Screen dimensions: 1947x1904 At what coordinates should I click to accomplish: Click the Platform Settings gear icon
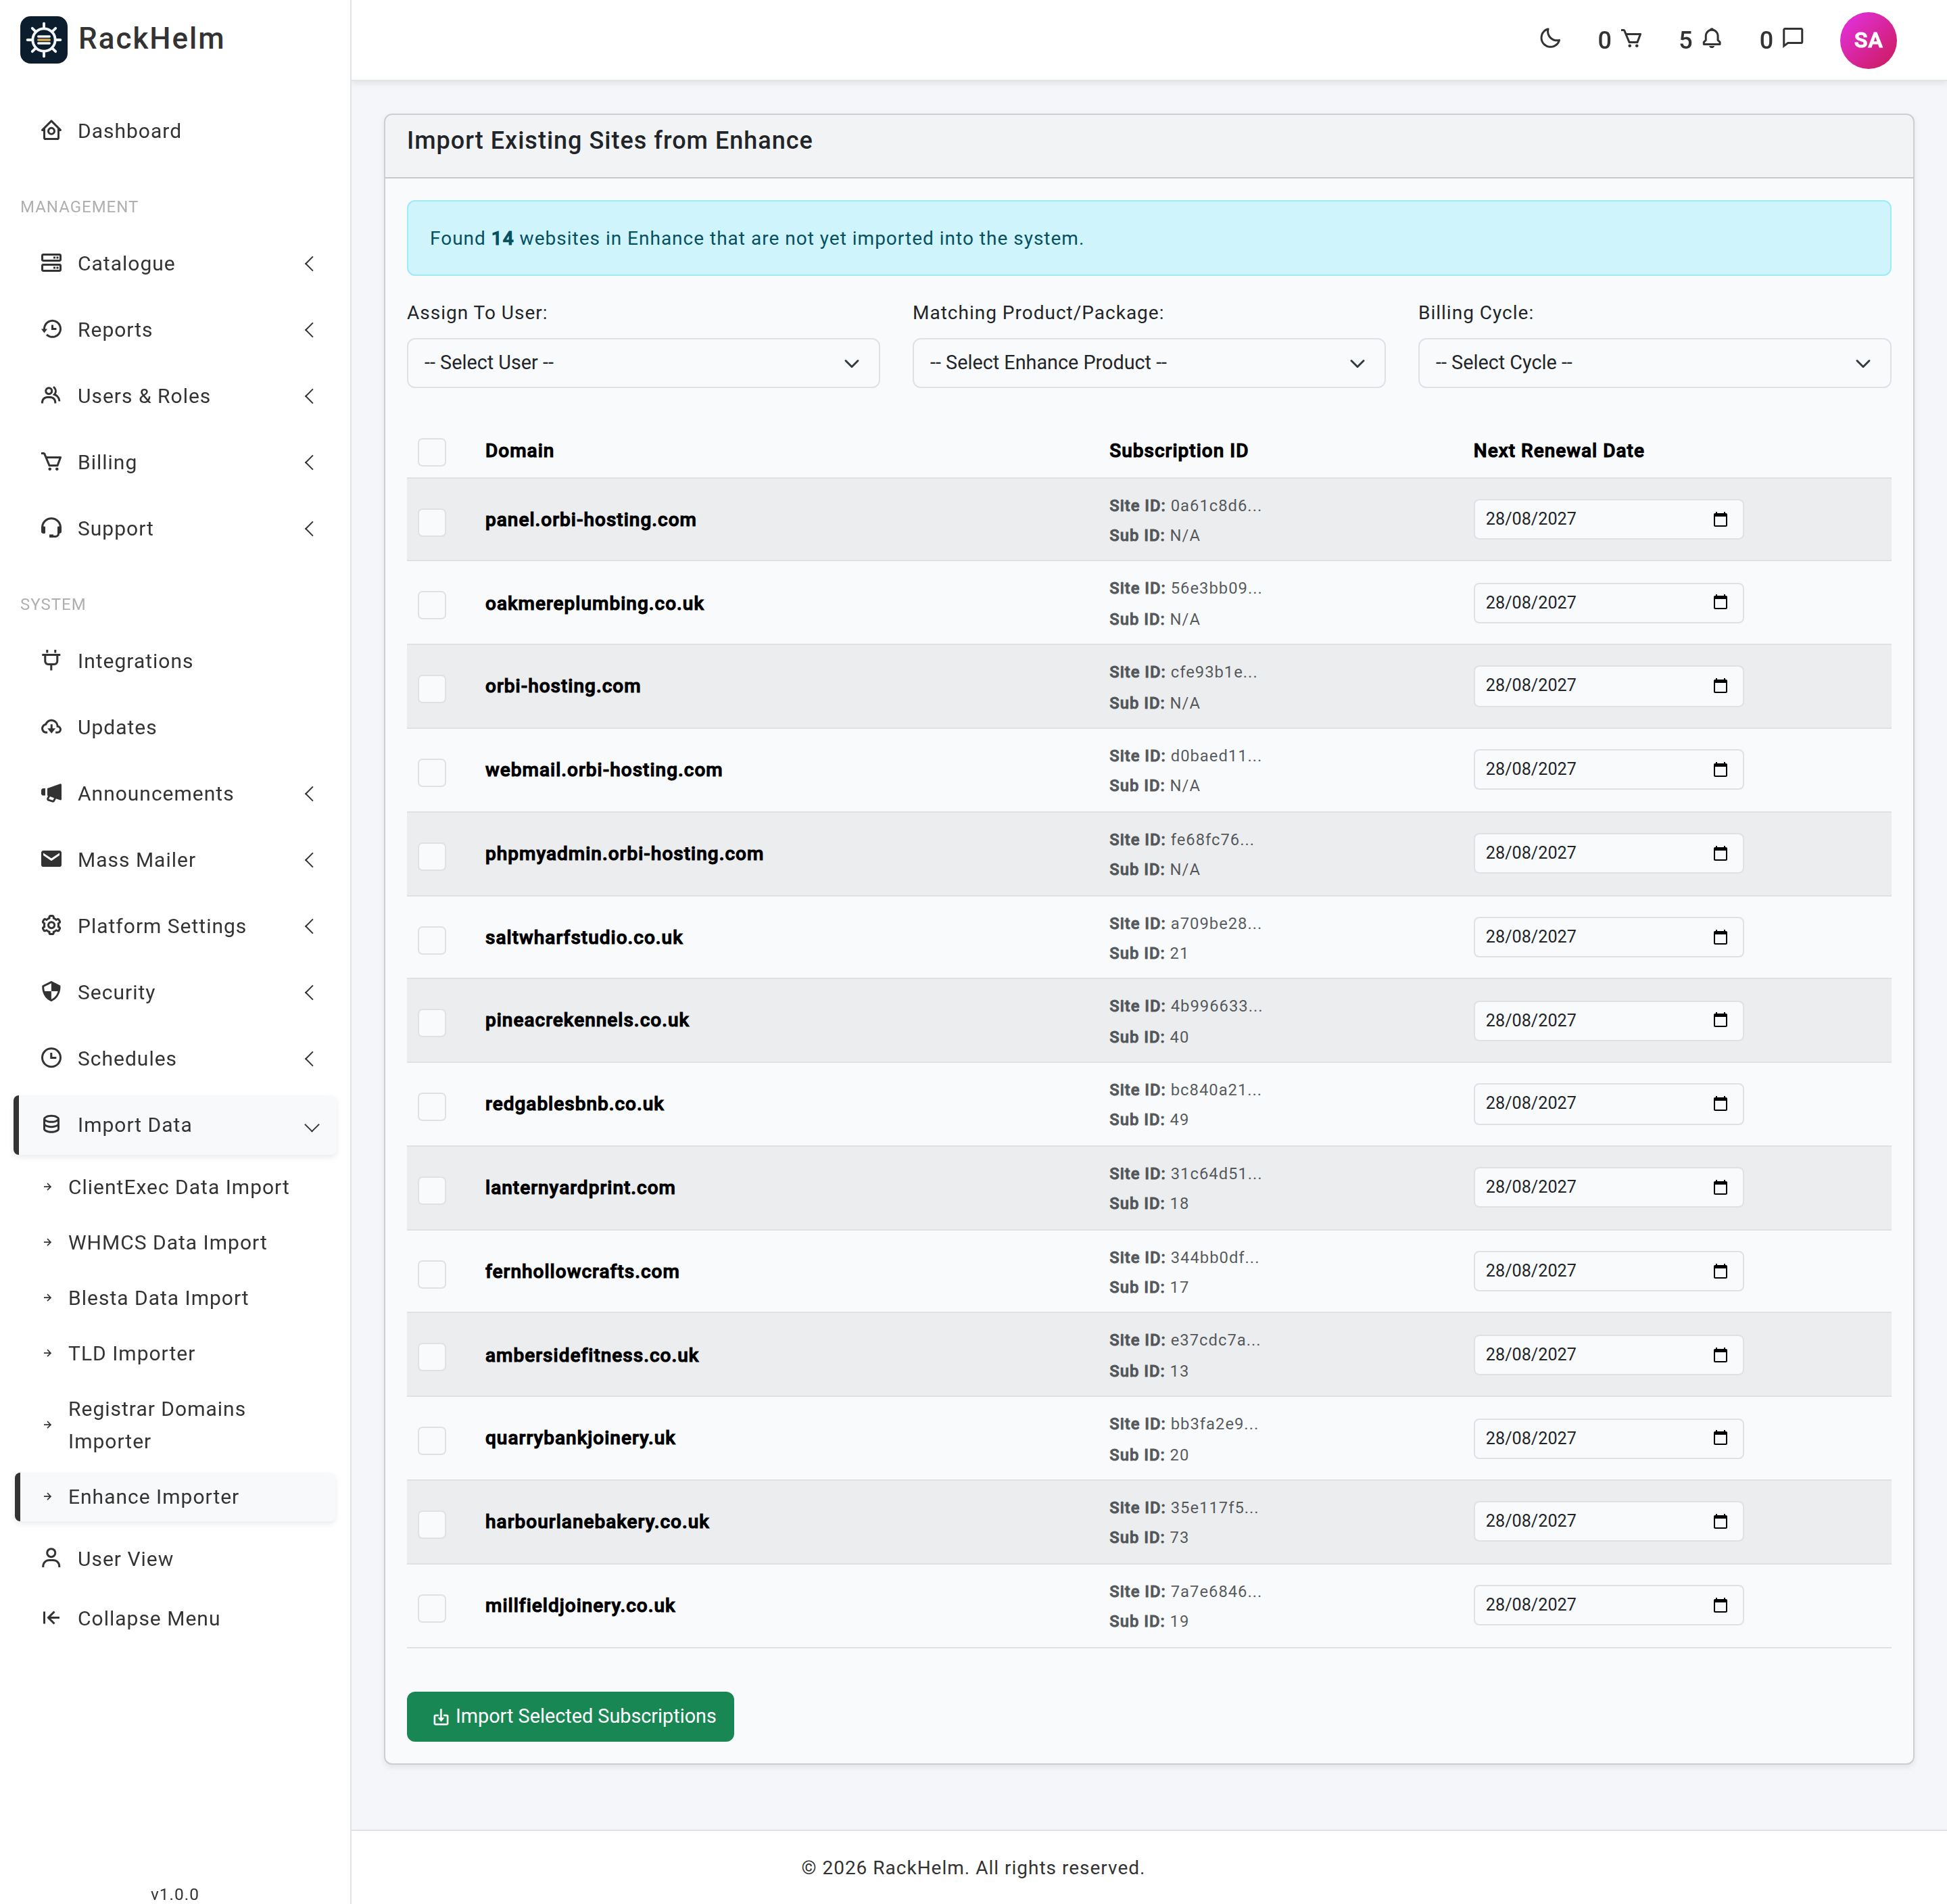(x=51, y=925)
